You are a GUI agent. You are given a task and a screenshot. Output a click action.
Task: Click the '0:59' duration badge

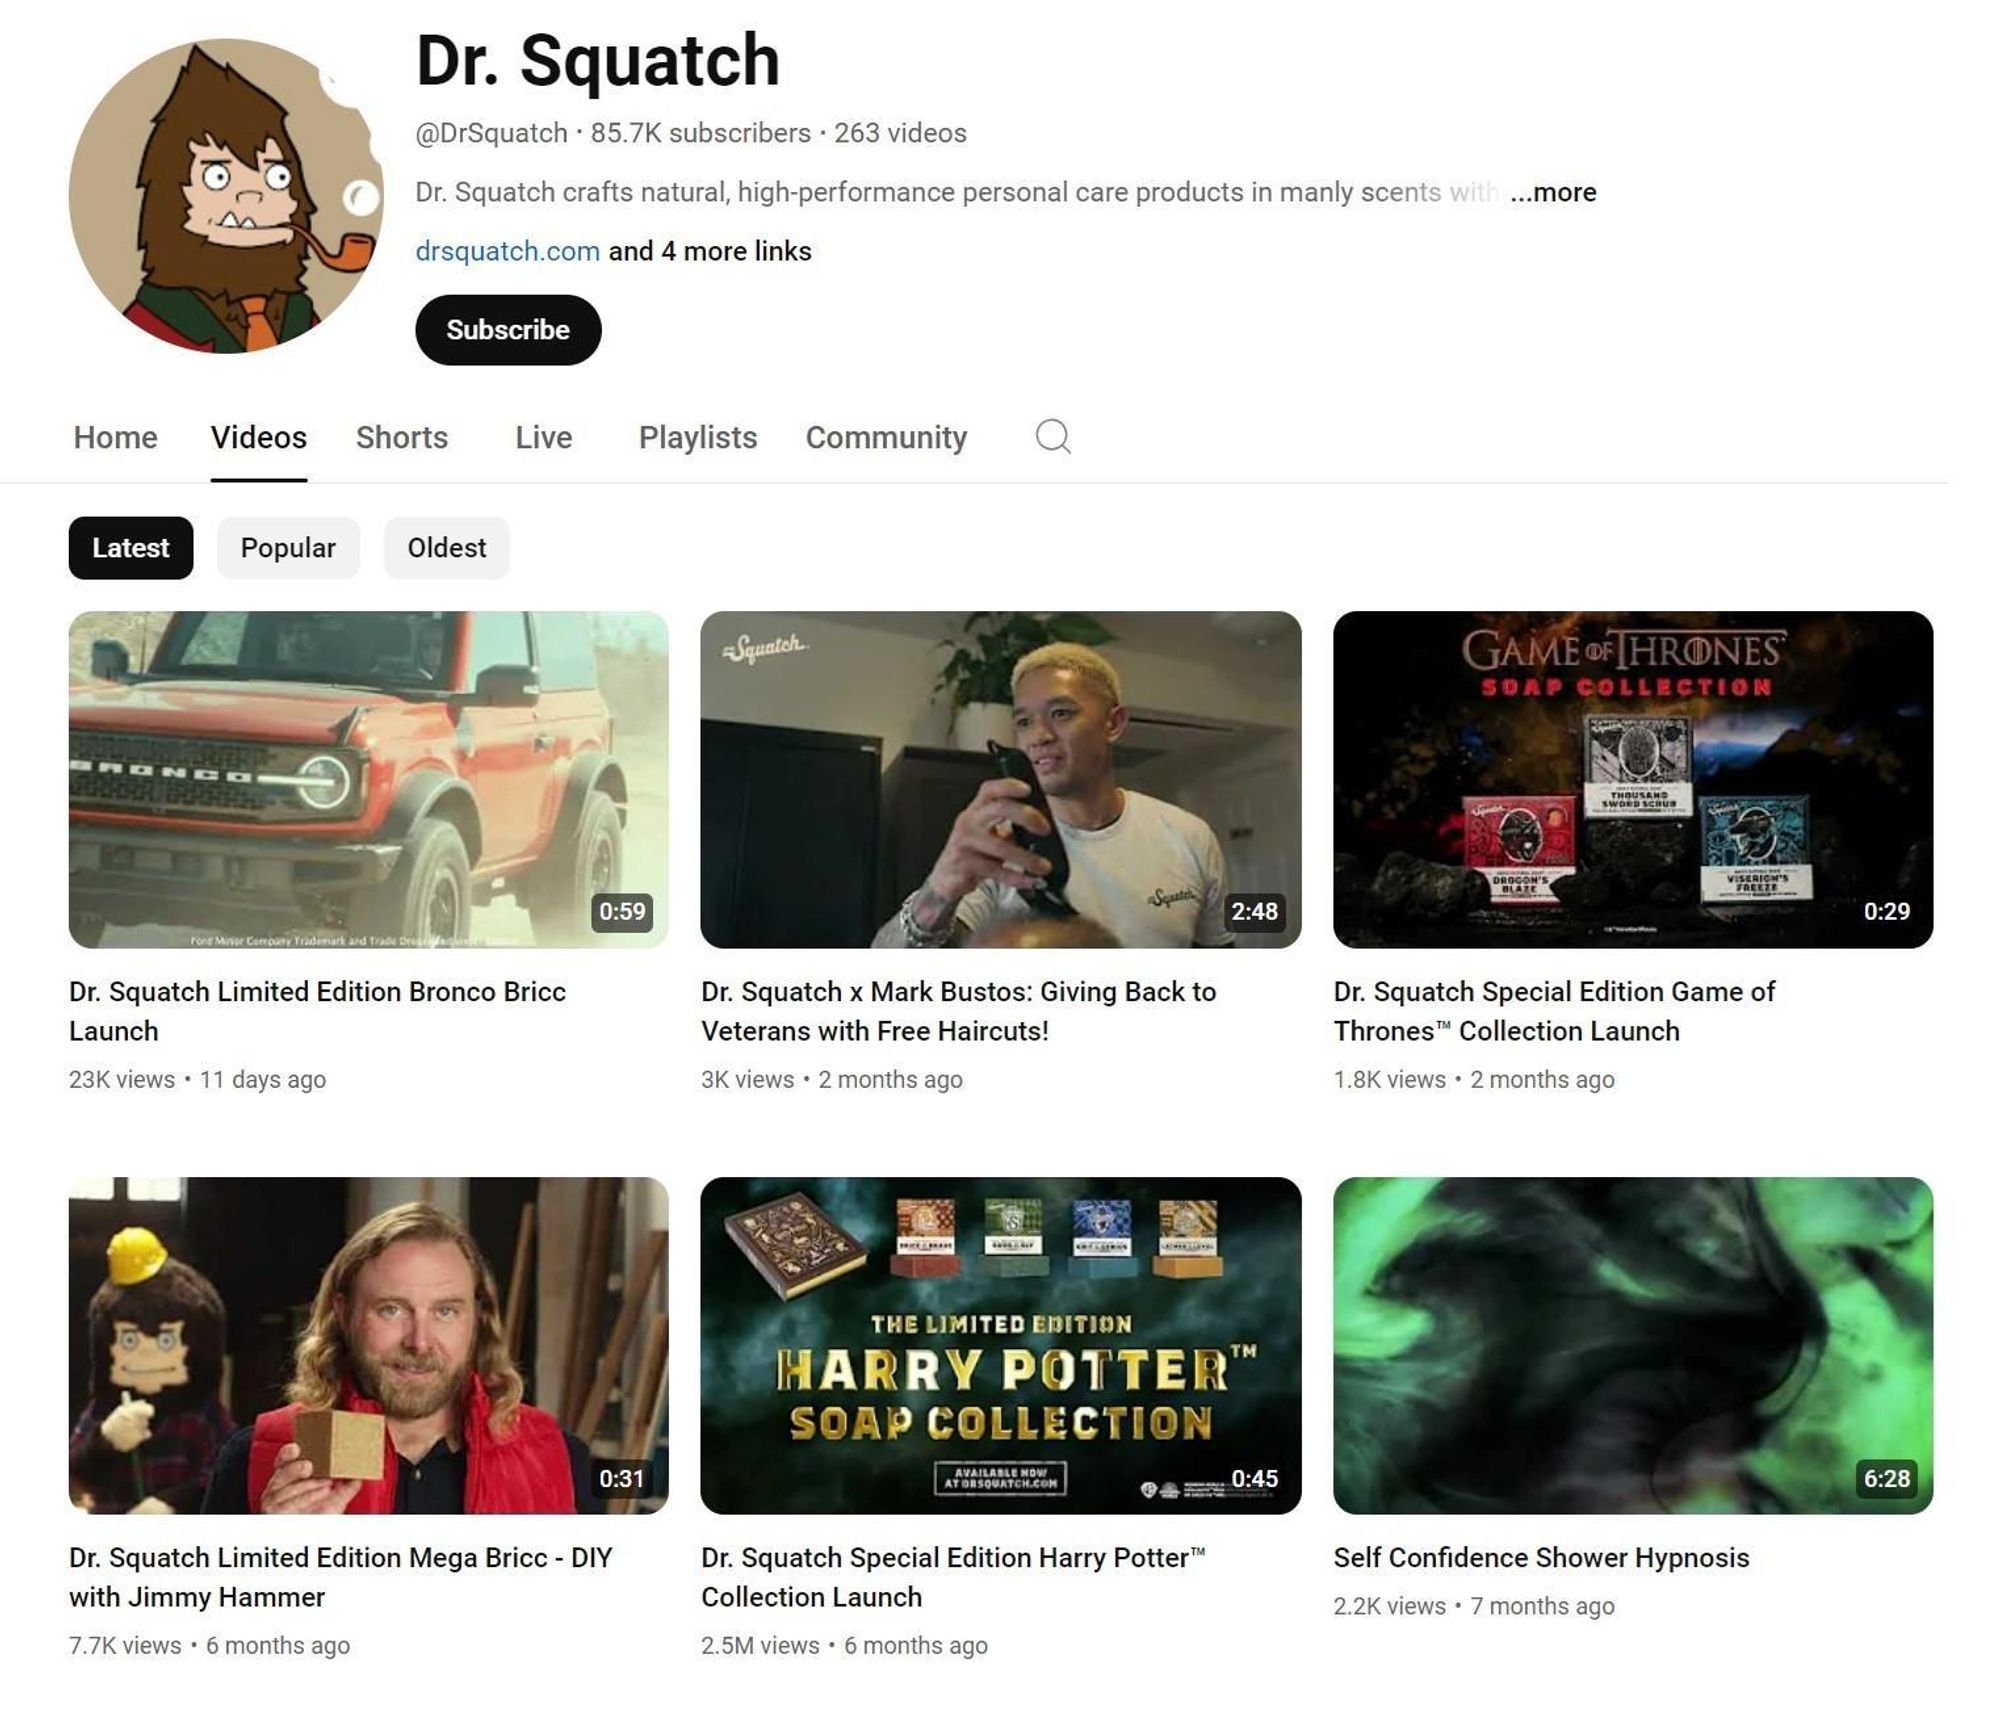pos(622,912)
